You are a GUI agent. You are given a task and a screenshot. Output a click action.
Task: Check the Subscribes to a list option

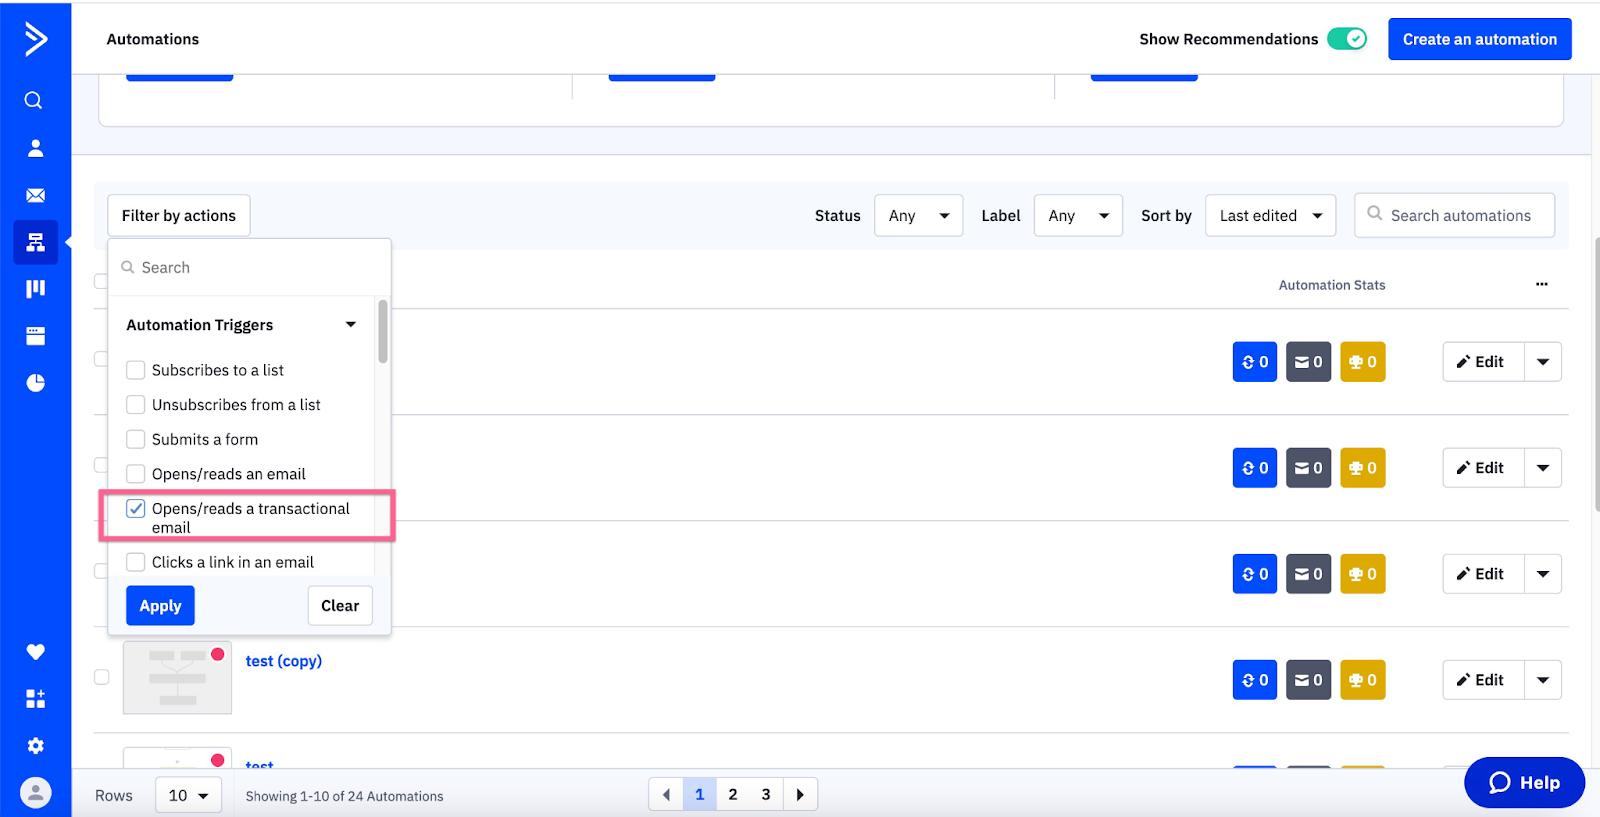point(136,370)
